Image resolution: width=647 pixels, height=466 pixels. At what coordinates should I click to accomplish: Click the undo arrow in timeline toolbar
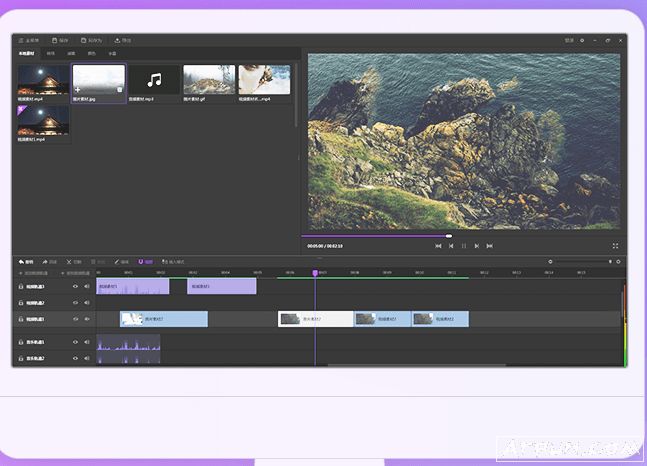25,262
